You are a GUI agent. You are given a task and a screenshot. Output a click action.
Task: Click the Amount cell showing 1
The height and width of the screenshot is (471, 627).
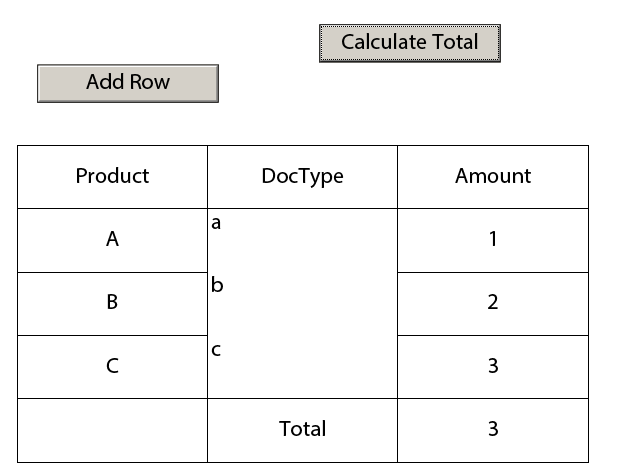[x=492, y=240]
